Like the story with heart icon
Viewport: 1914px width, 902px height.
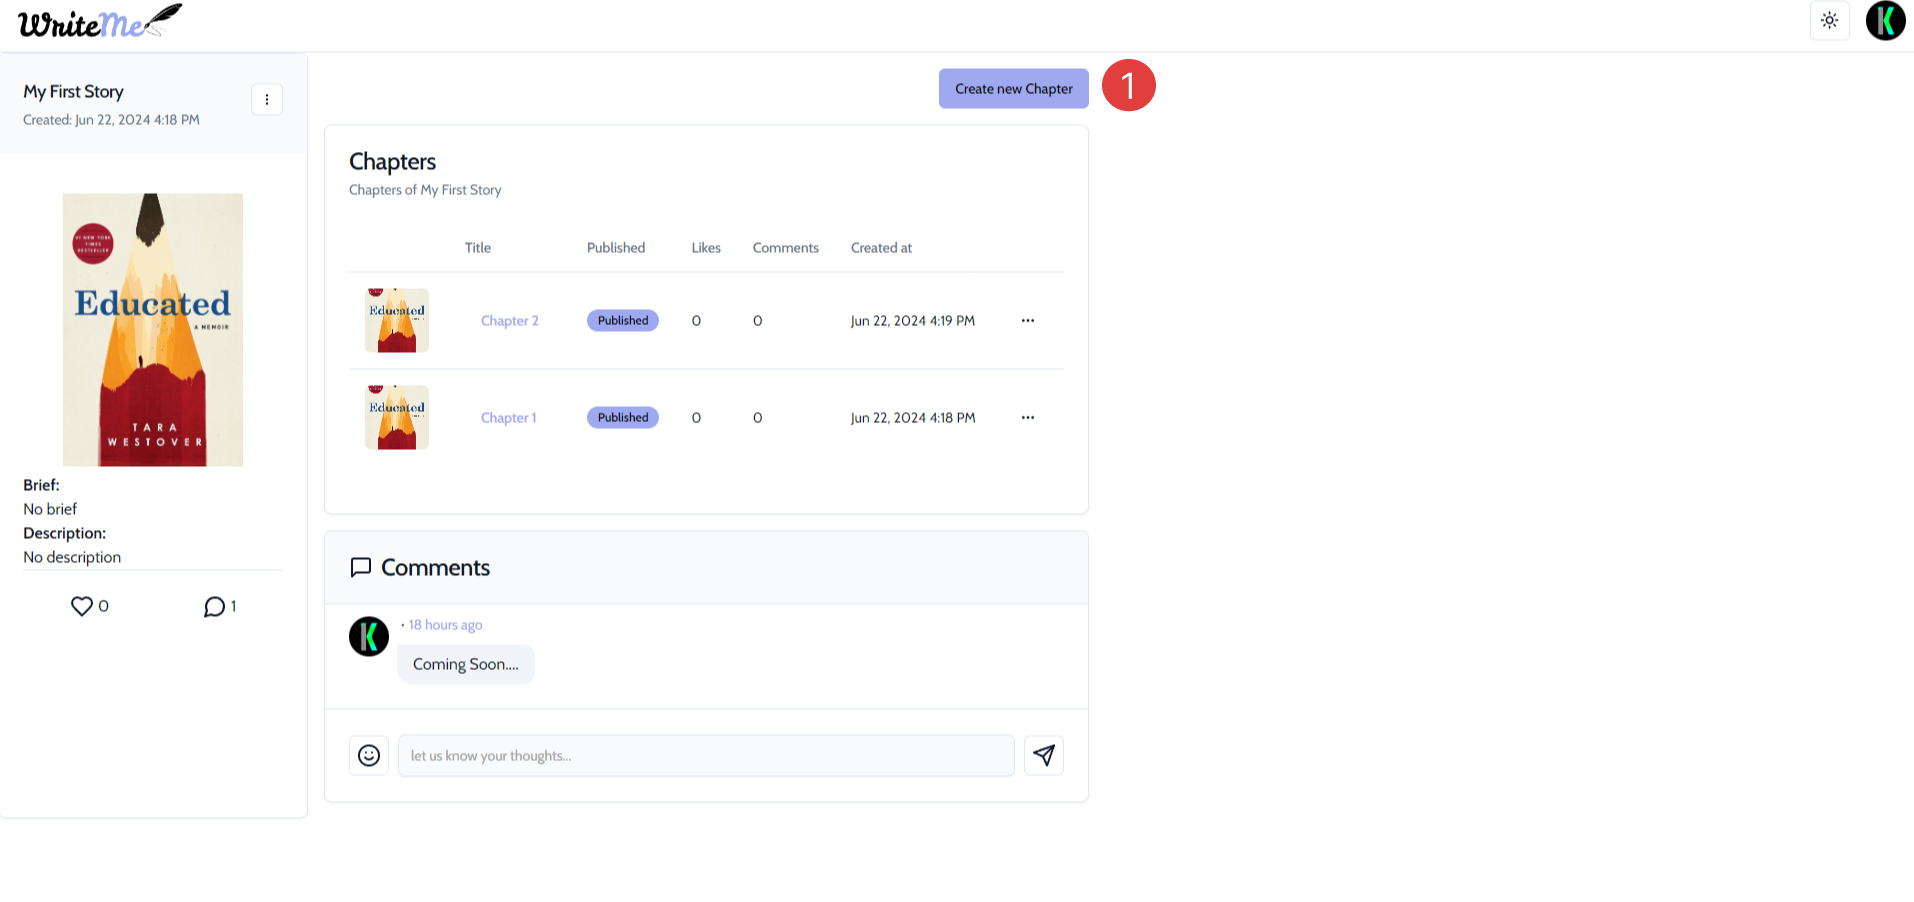tap(82, 606)
